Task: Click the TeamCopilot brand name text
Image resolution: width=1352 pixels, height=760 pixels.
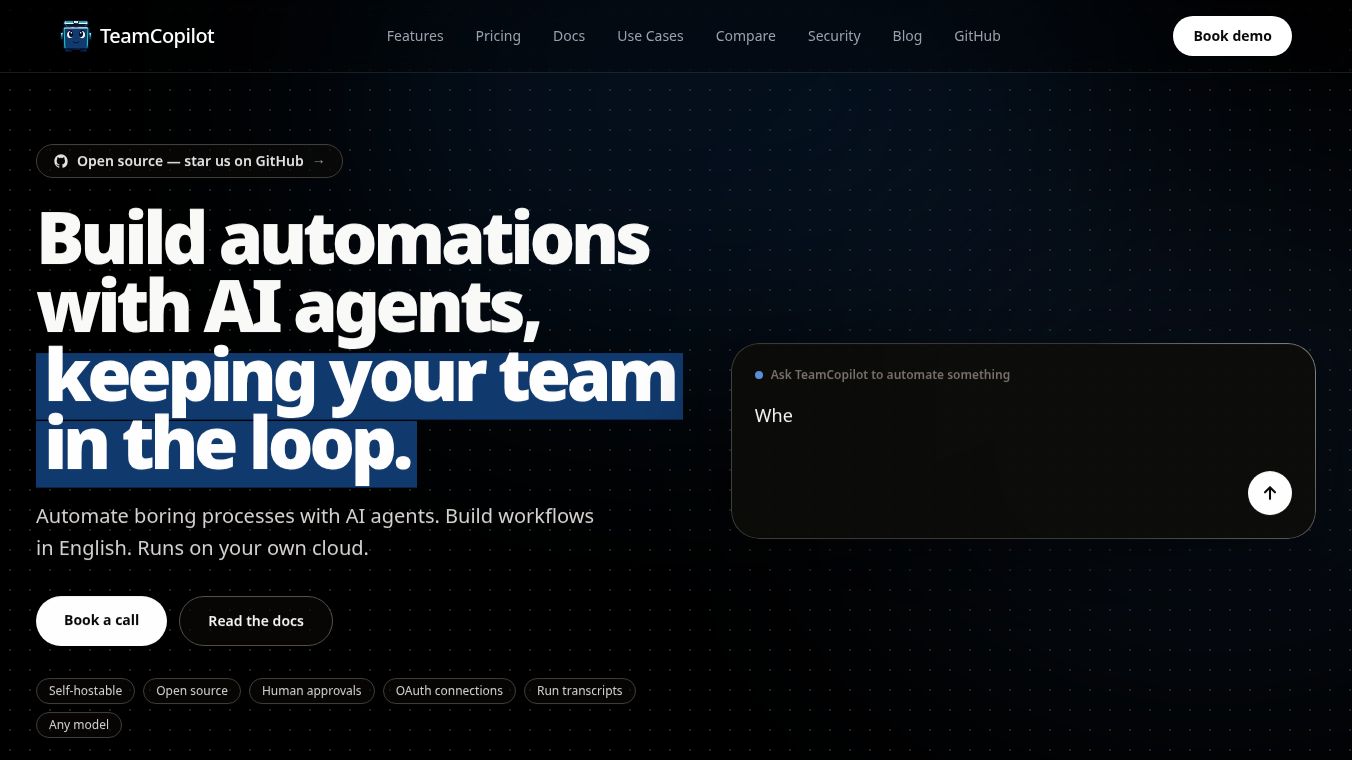Action: [x=157, y=36]
